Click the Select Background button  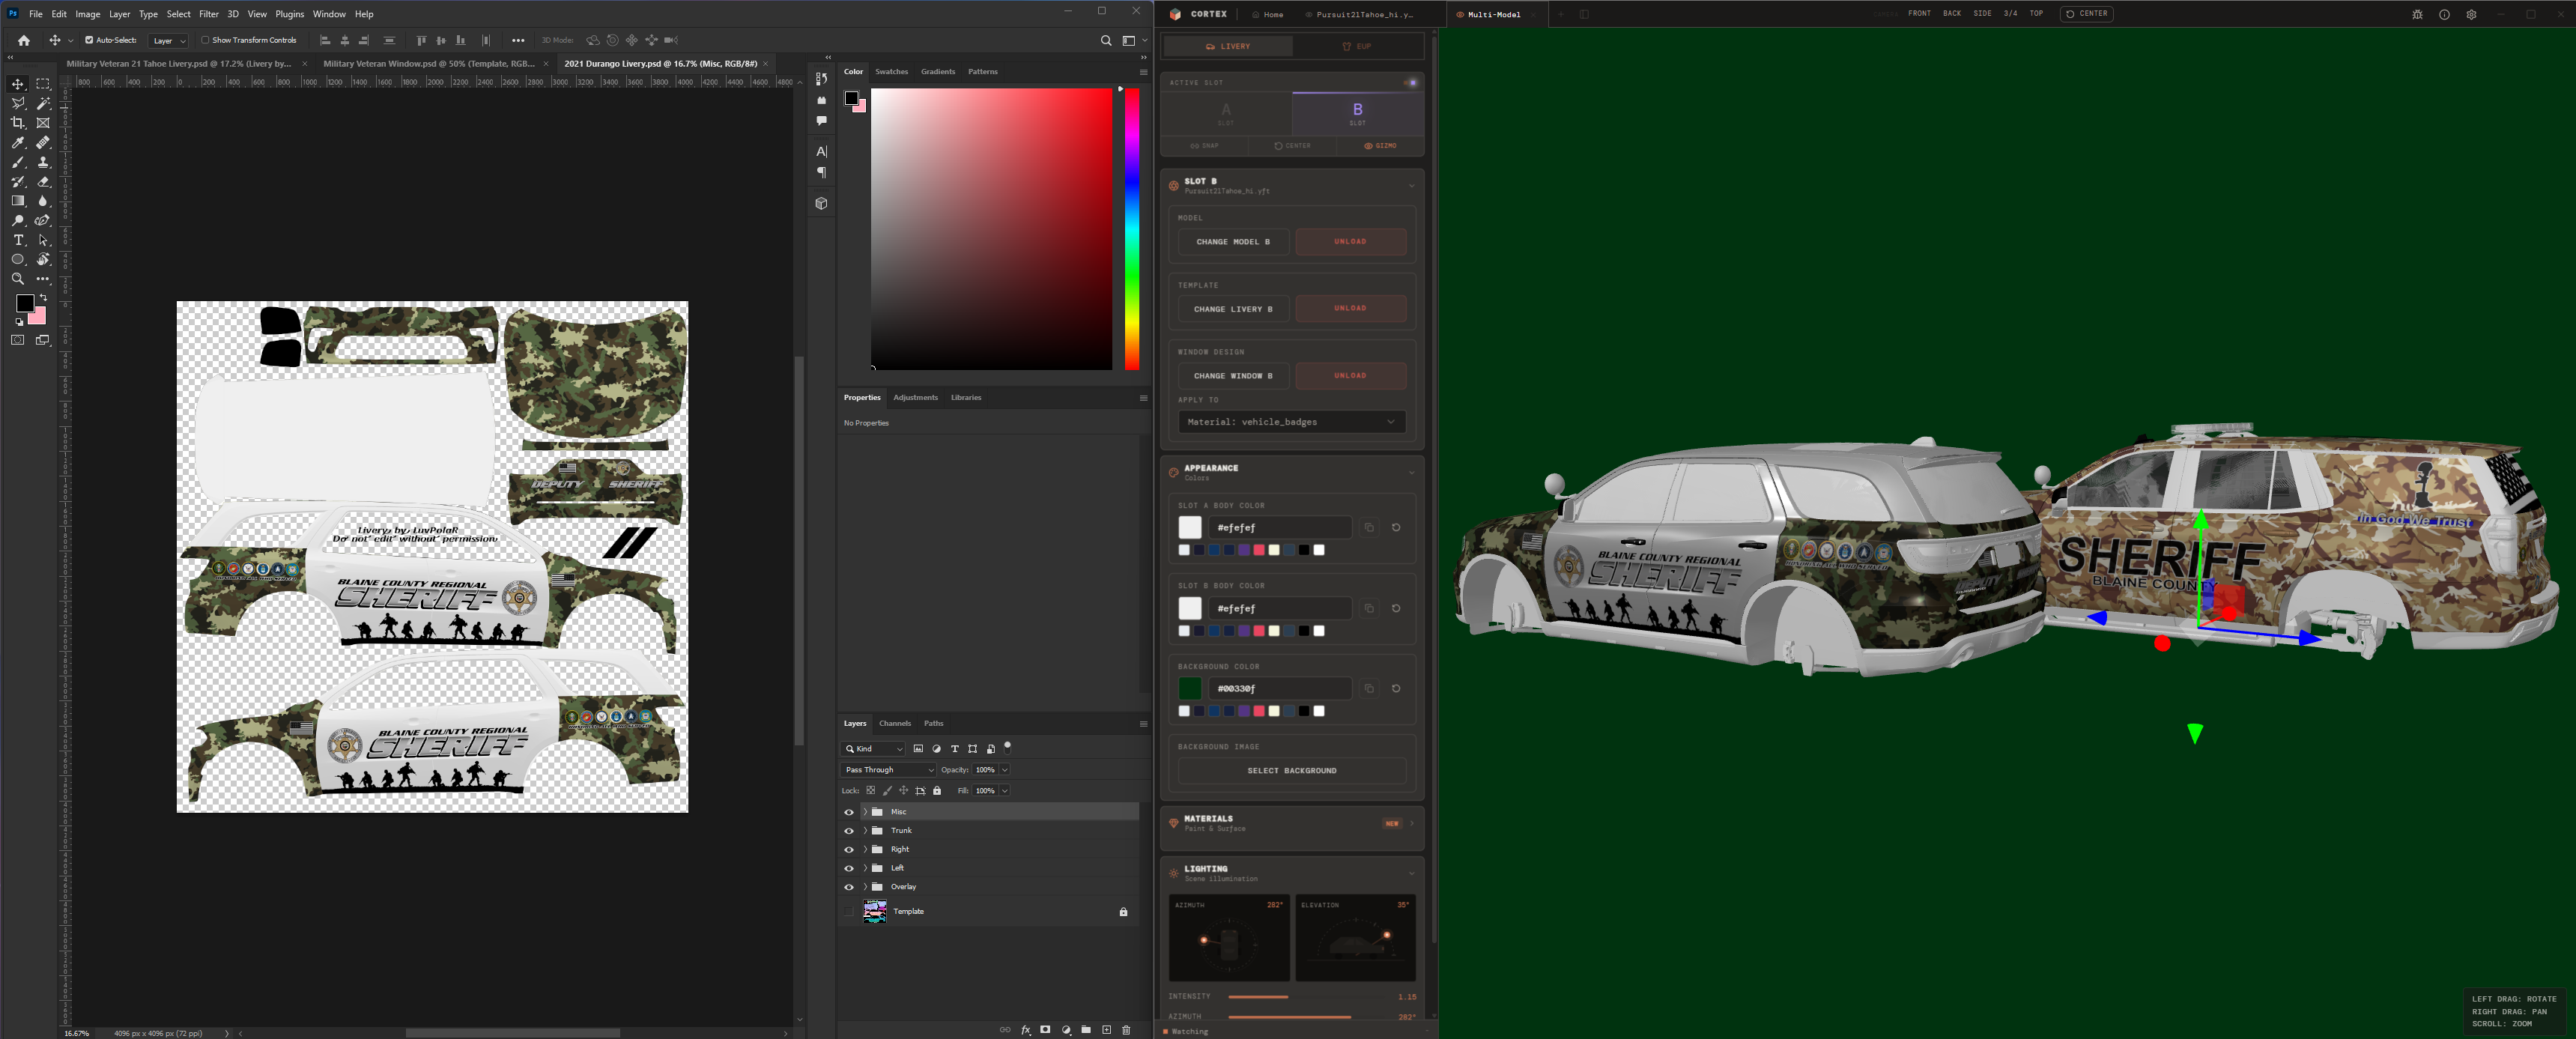1291,771
